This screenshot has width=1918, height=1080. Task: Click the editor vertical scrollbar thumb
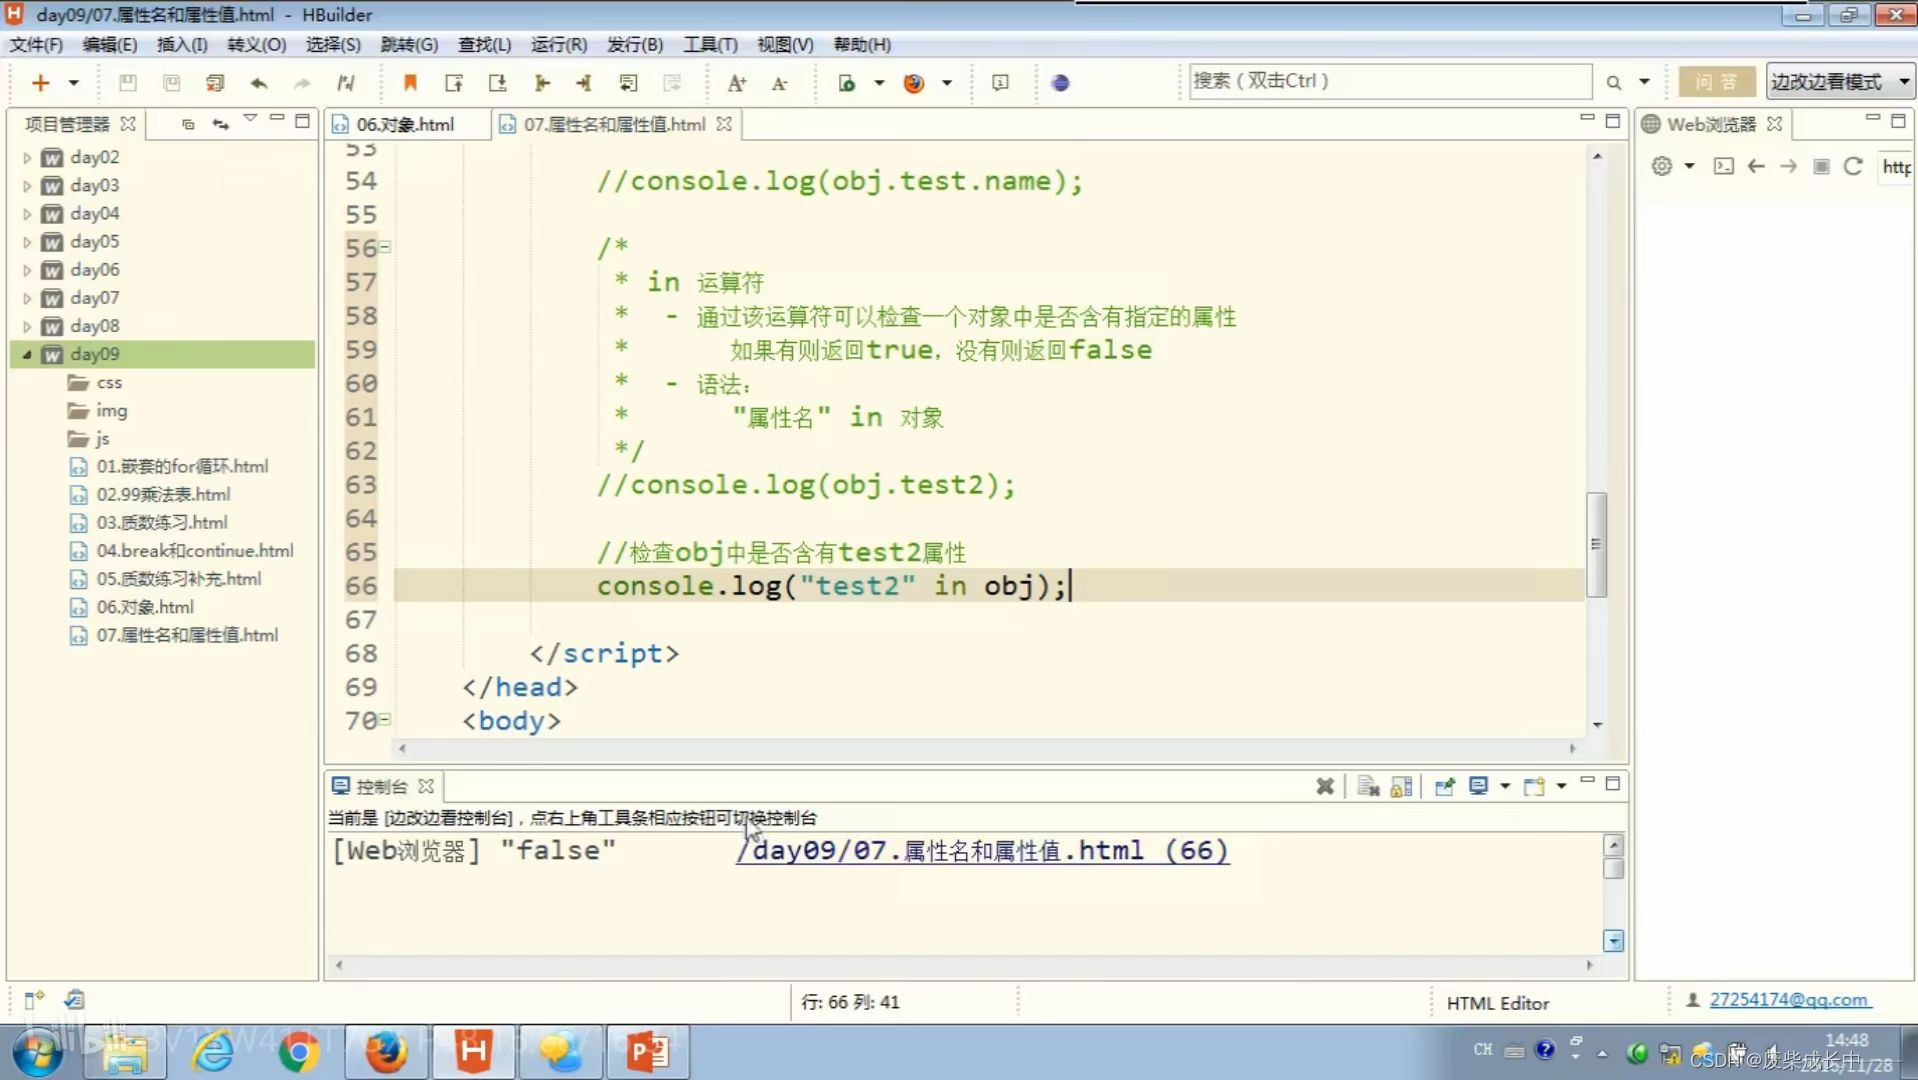pyautogui.click(x=1597, y=544)
